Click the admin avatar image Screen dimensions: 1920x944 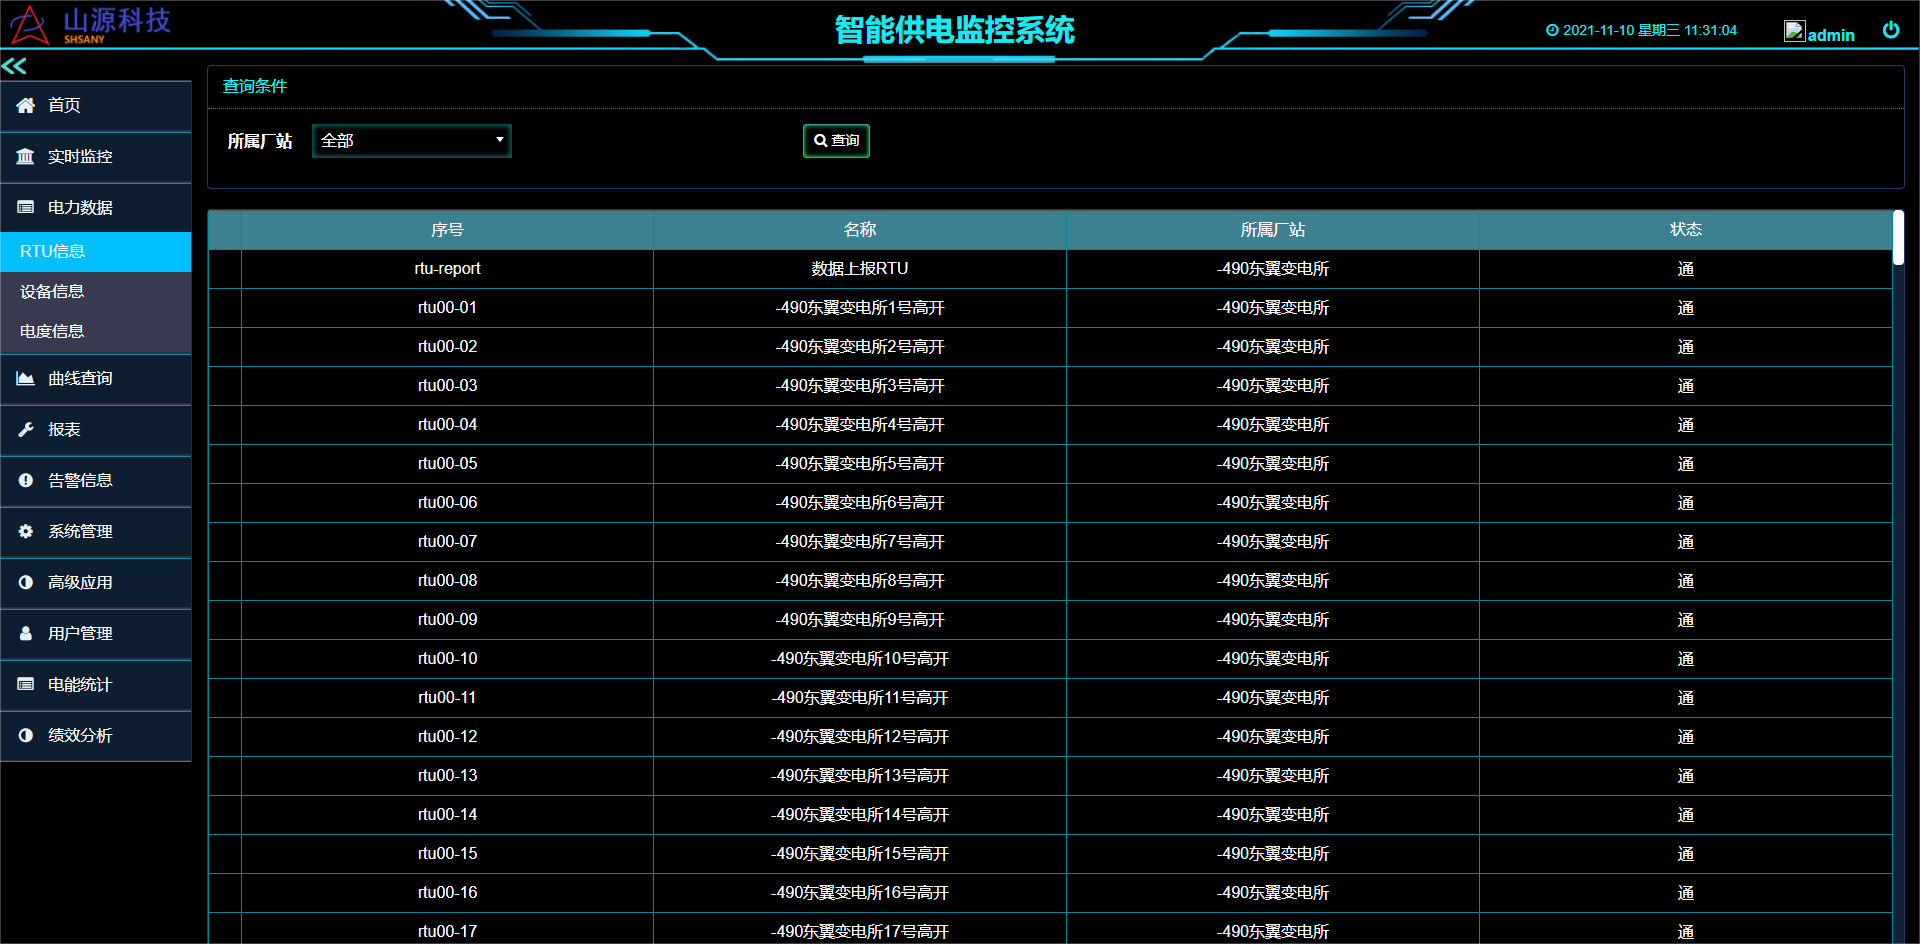tap(1794, 31)
